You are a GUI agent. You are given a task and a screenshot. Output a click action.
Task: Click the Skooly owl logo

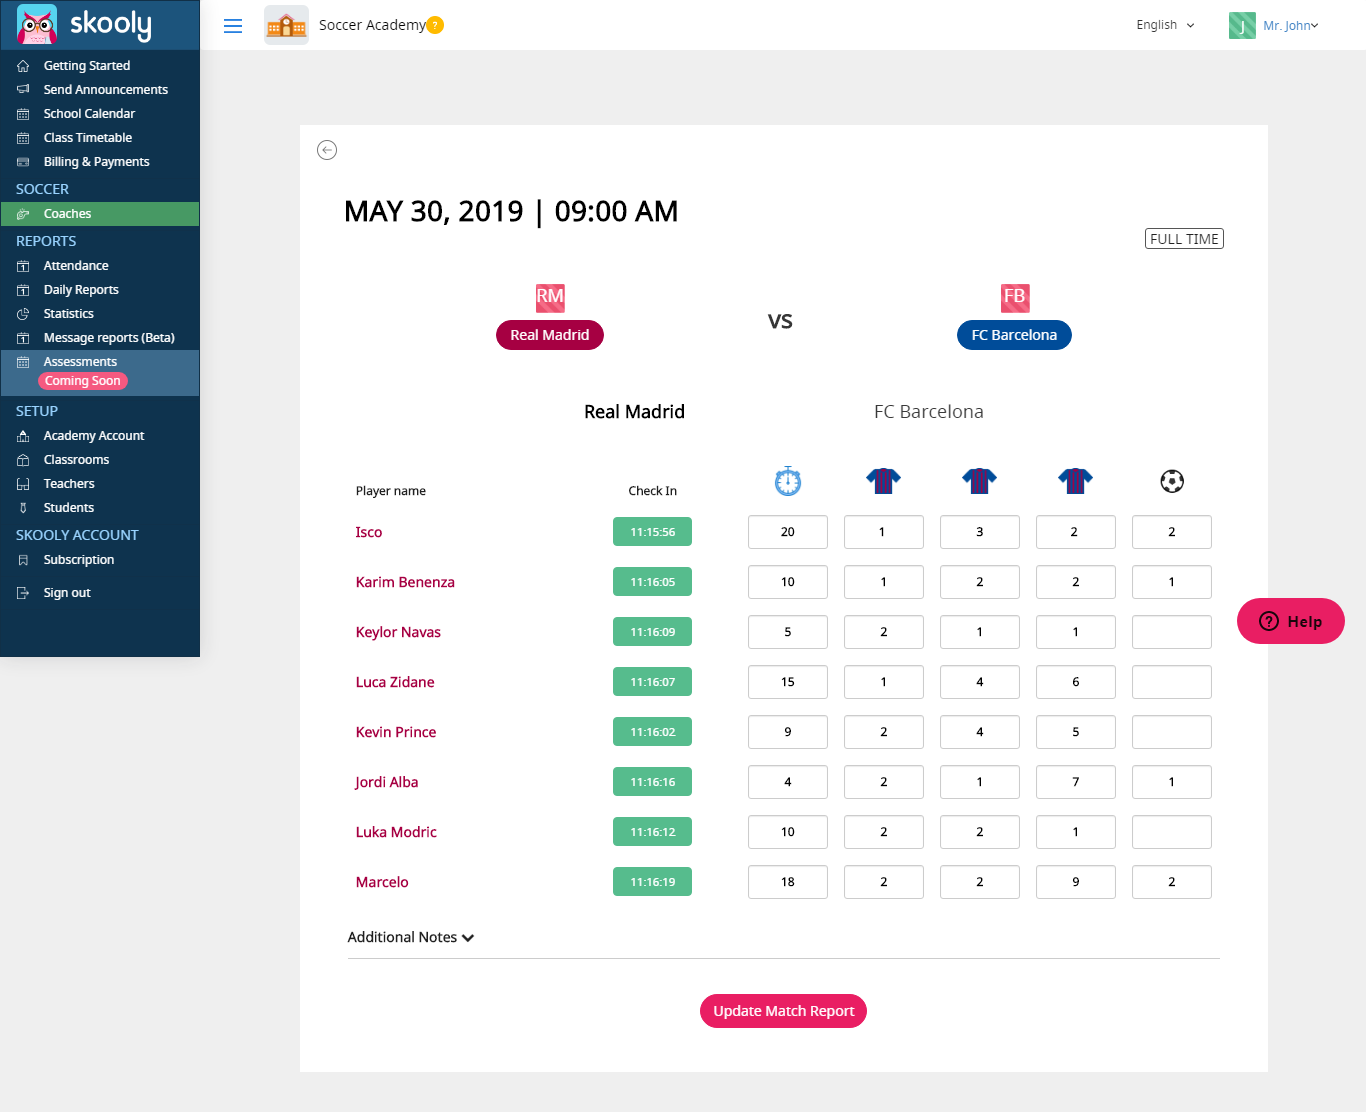click(37, 25)
